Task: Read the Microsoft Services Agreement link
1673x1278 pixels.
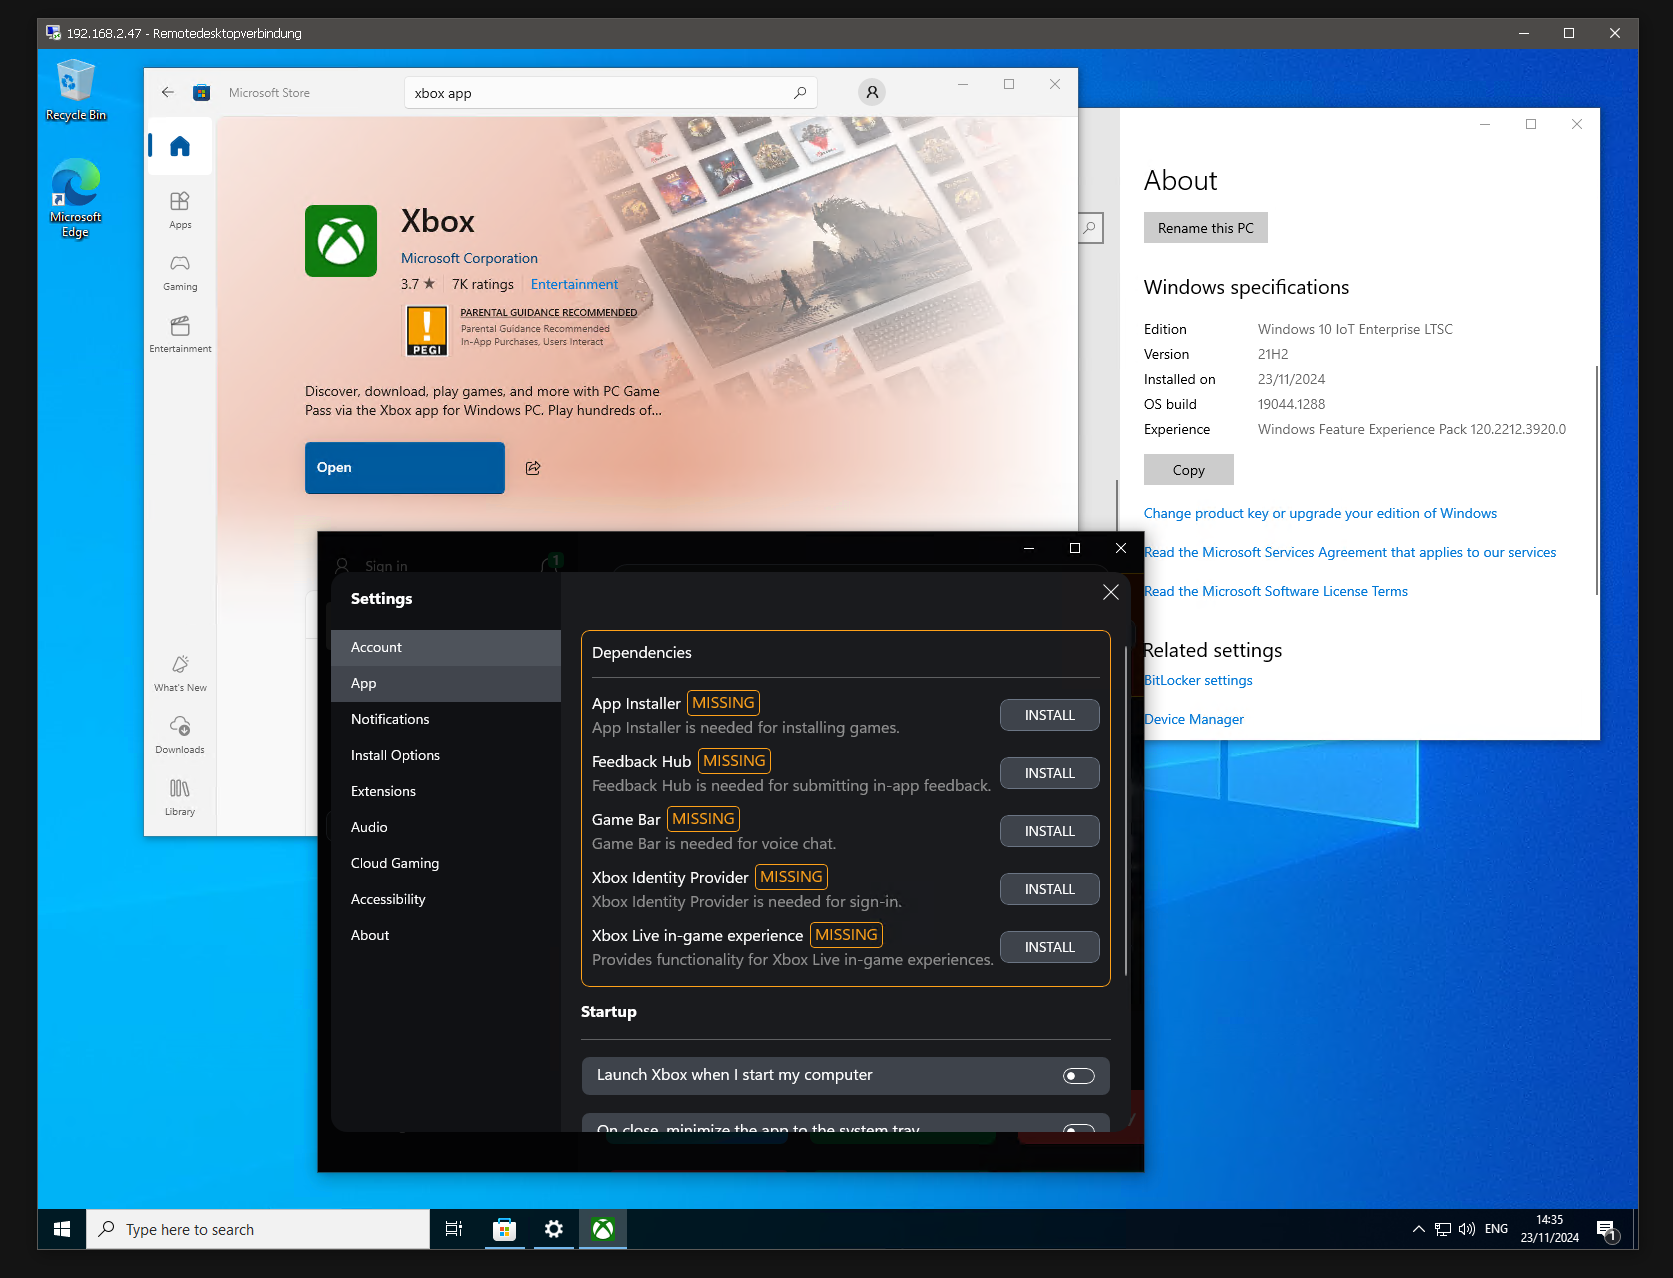Action: click(x=1350, y=553)
